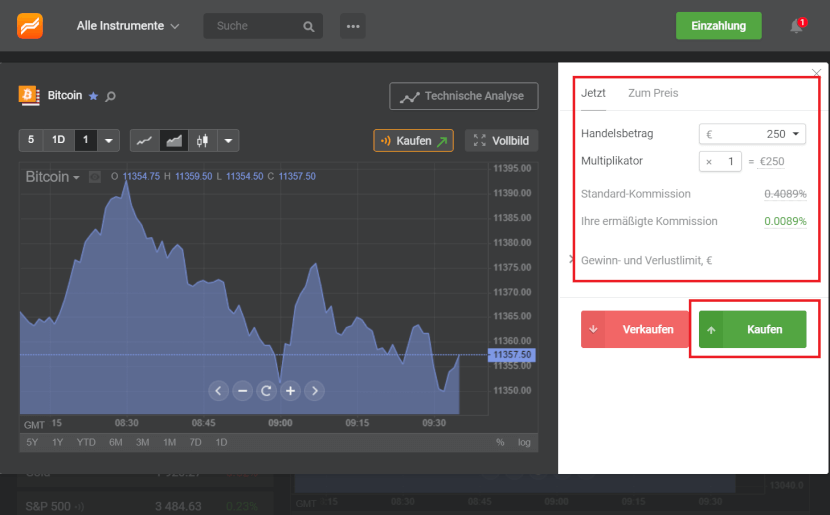Expand Gewinn- und Verlustlimit section

(646, 260)
